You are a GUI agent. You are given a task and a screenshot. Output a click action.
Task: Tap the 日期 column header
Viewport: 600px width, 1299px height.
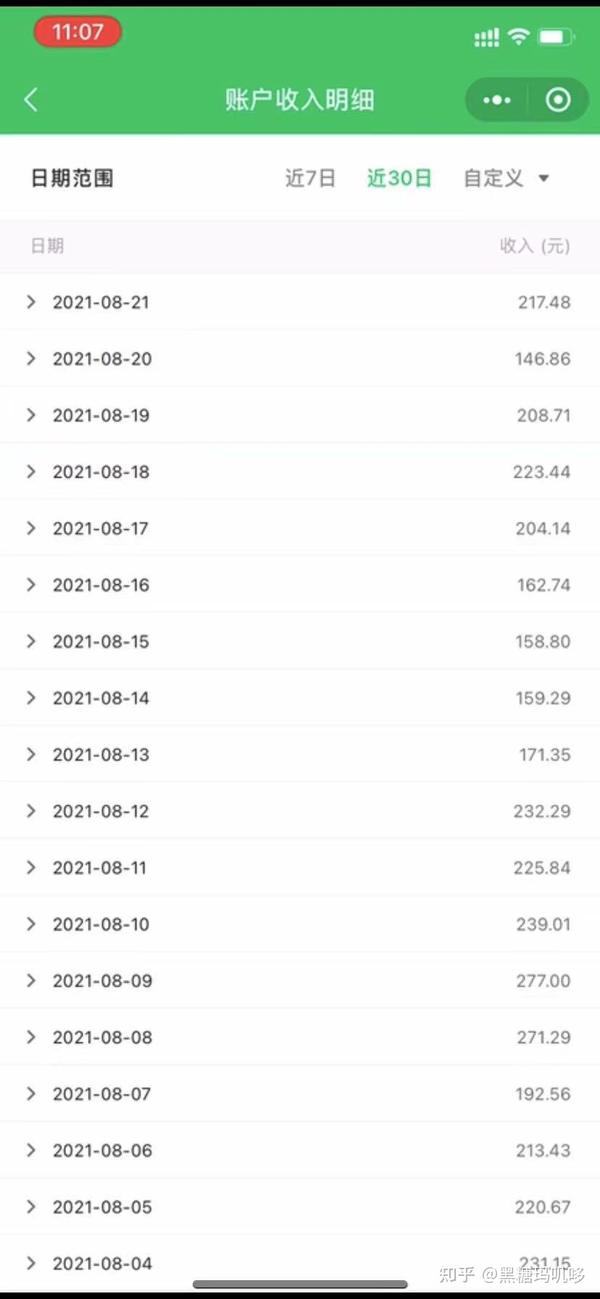pos(47,246)
